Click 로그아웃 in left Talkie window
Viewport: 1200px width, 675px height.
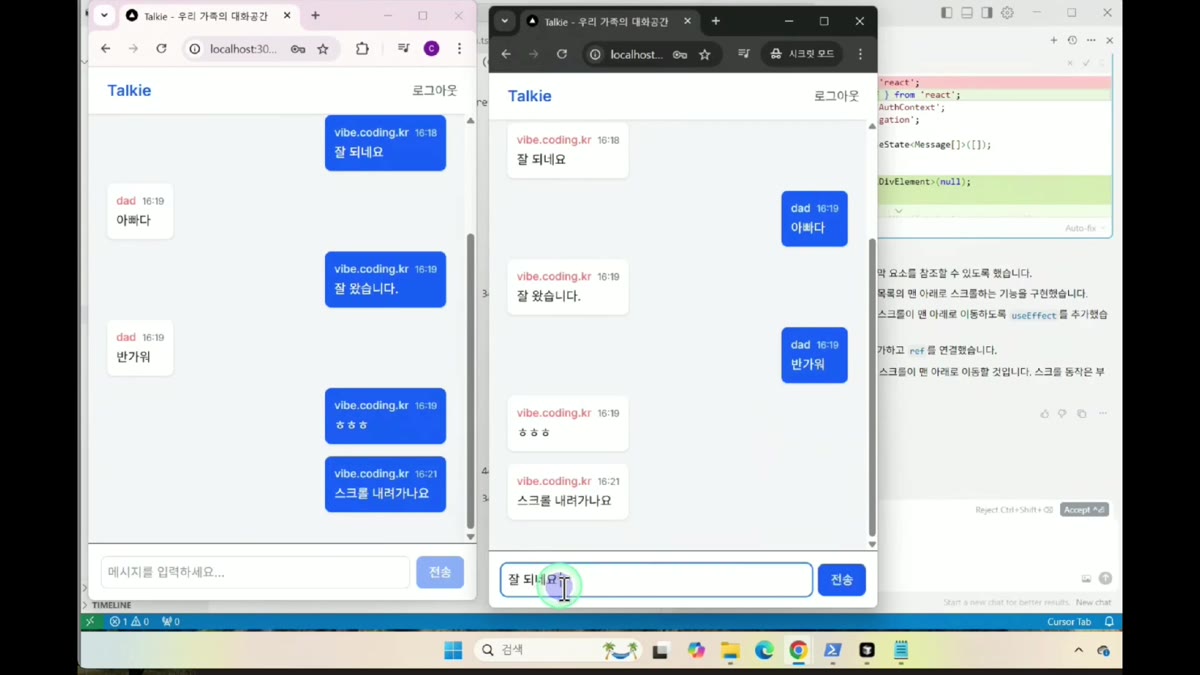(435, 90)
